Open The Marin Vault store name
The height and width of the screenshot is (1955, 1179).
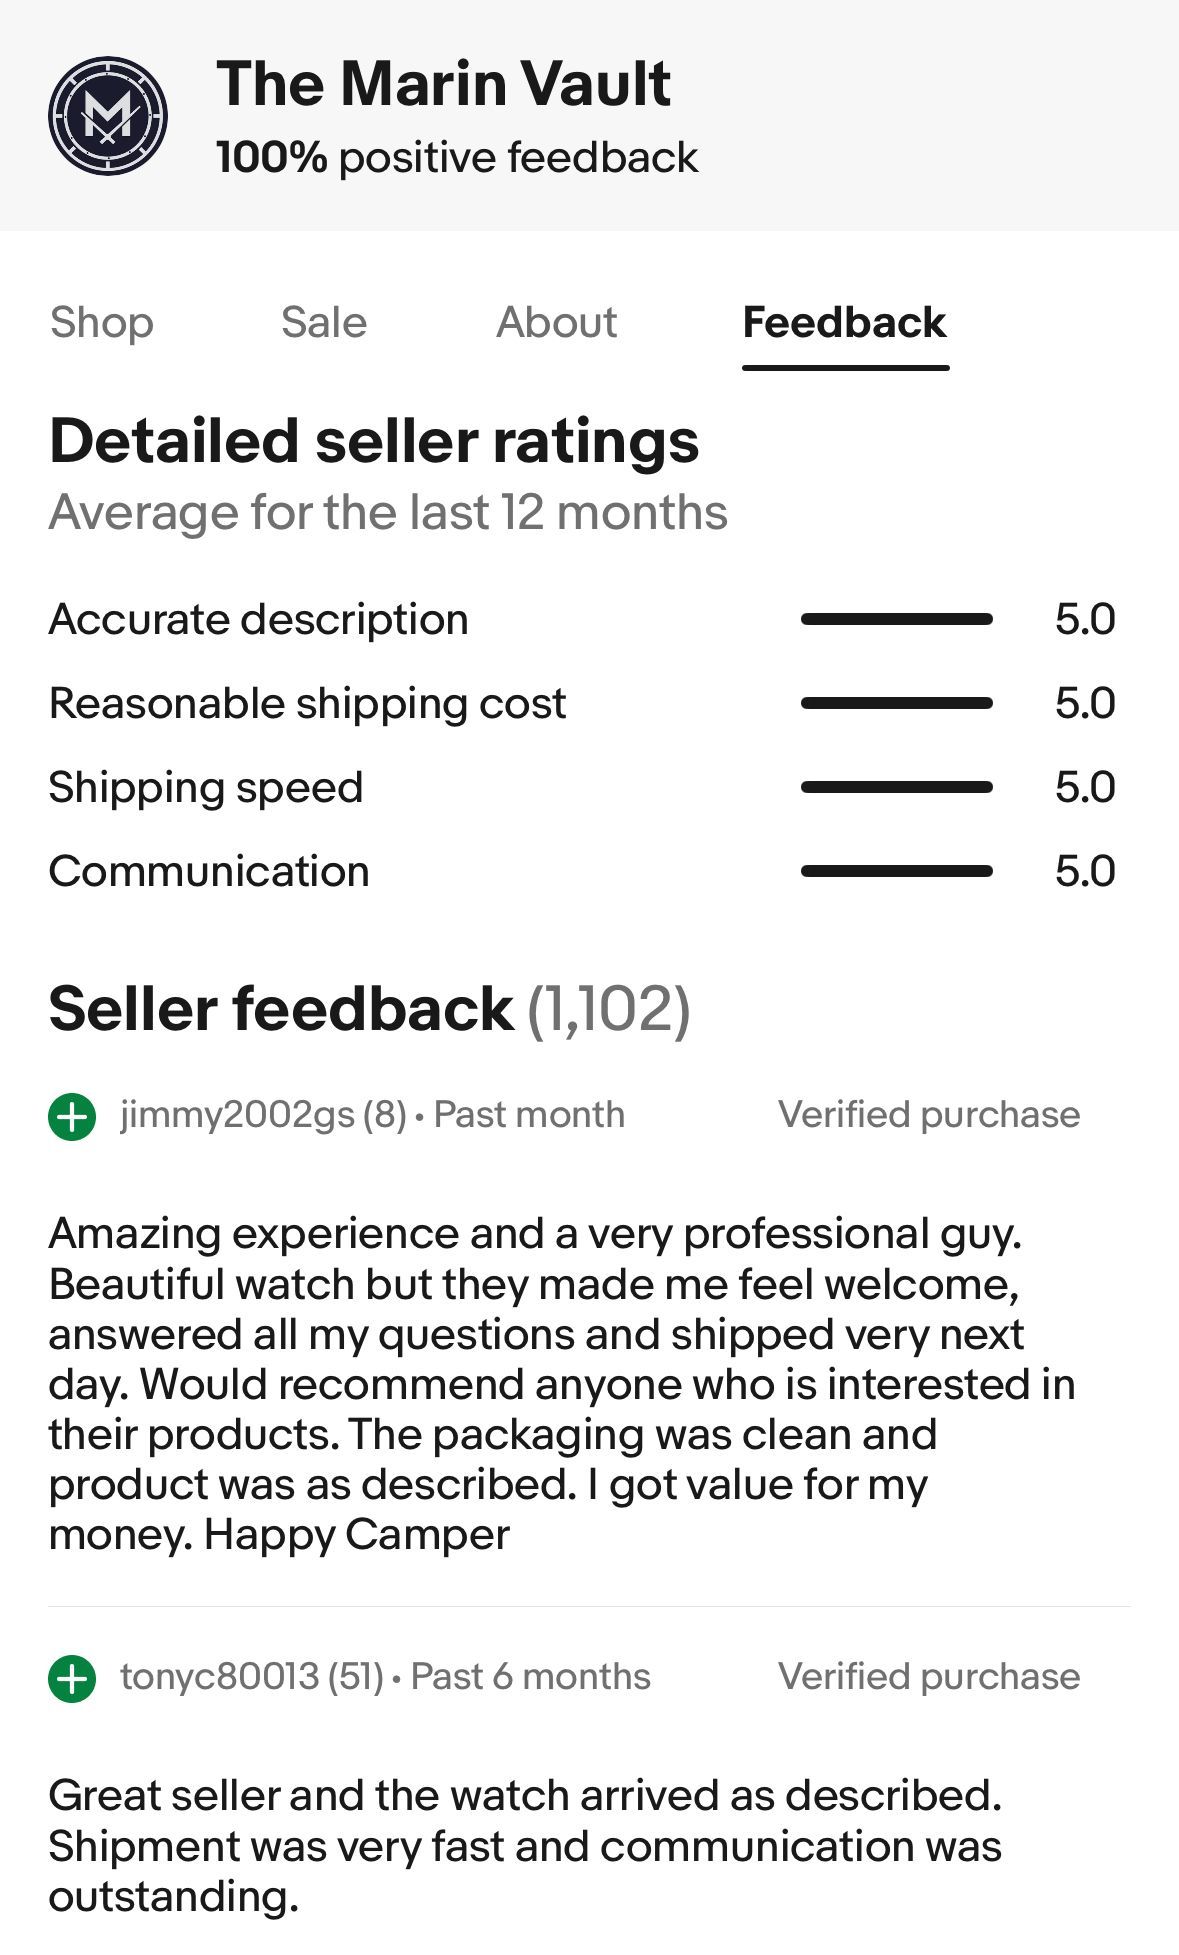443,83
